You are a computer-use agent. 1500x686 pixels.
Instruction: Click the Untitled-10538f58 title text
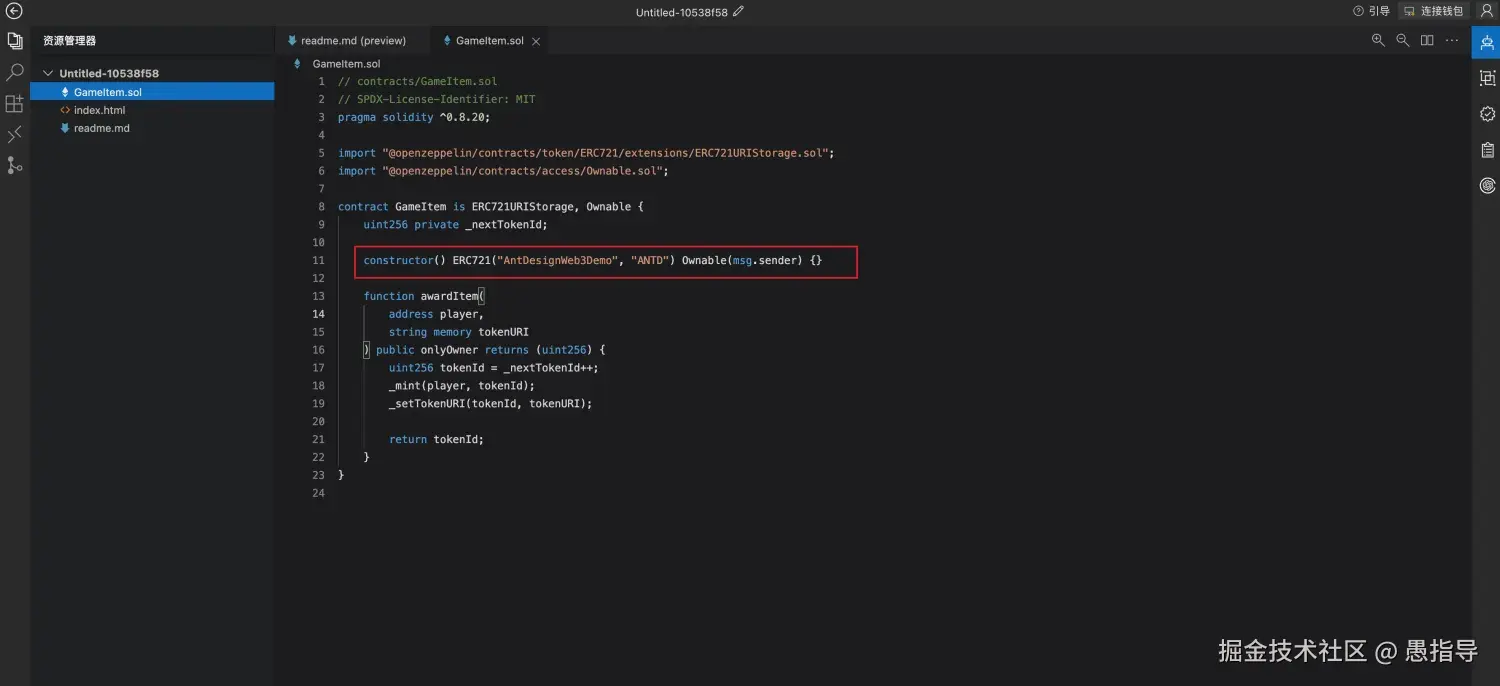pos(682,12)
